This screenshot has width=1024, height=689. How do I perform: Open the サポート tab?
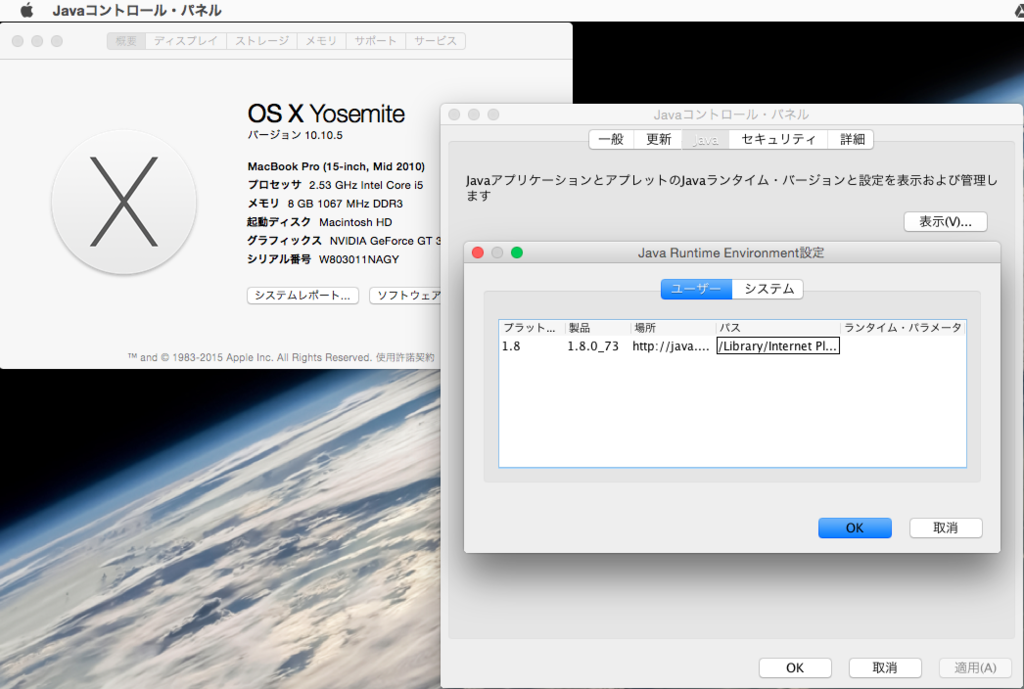coord(376,40)
